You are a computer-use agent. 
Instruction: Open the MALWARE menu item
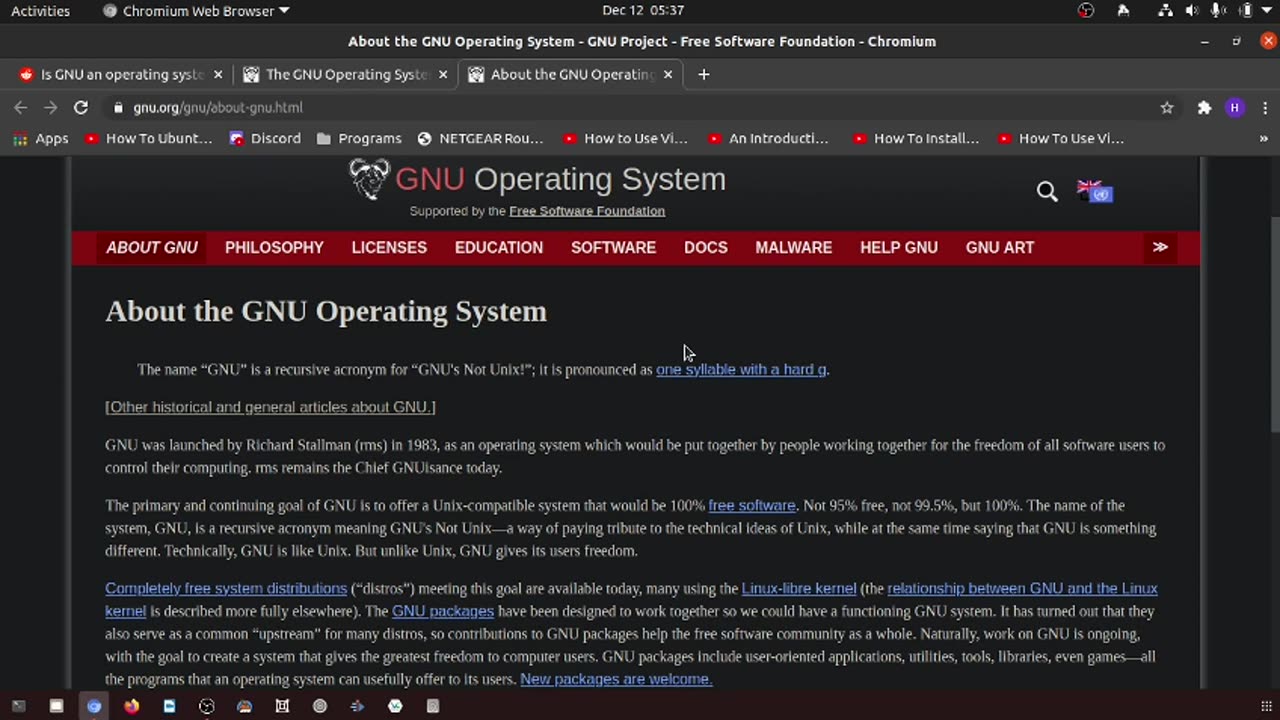(x=794, y=247)
